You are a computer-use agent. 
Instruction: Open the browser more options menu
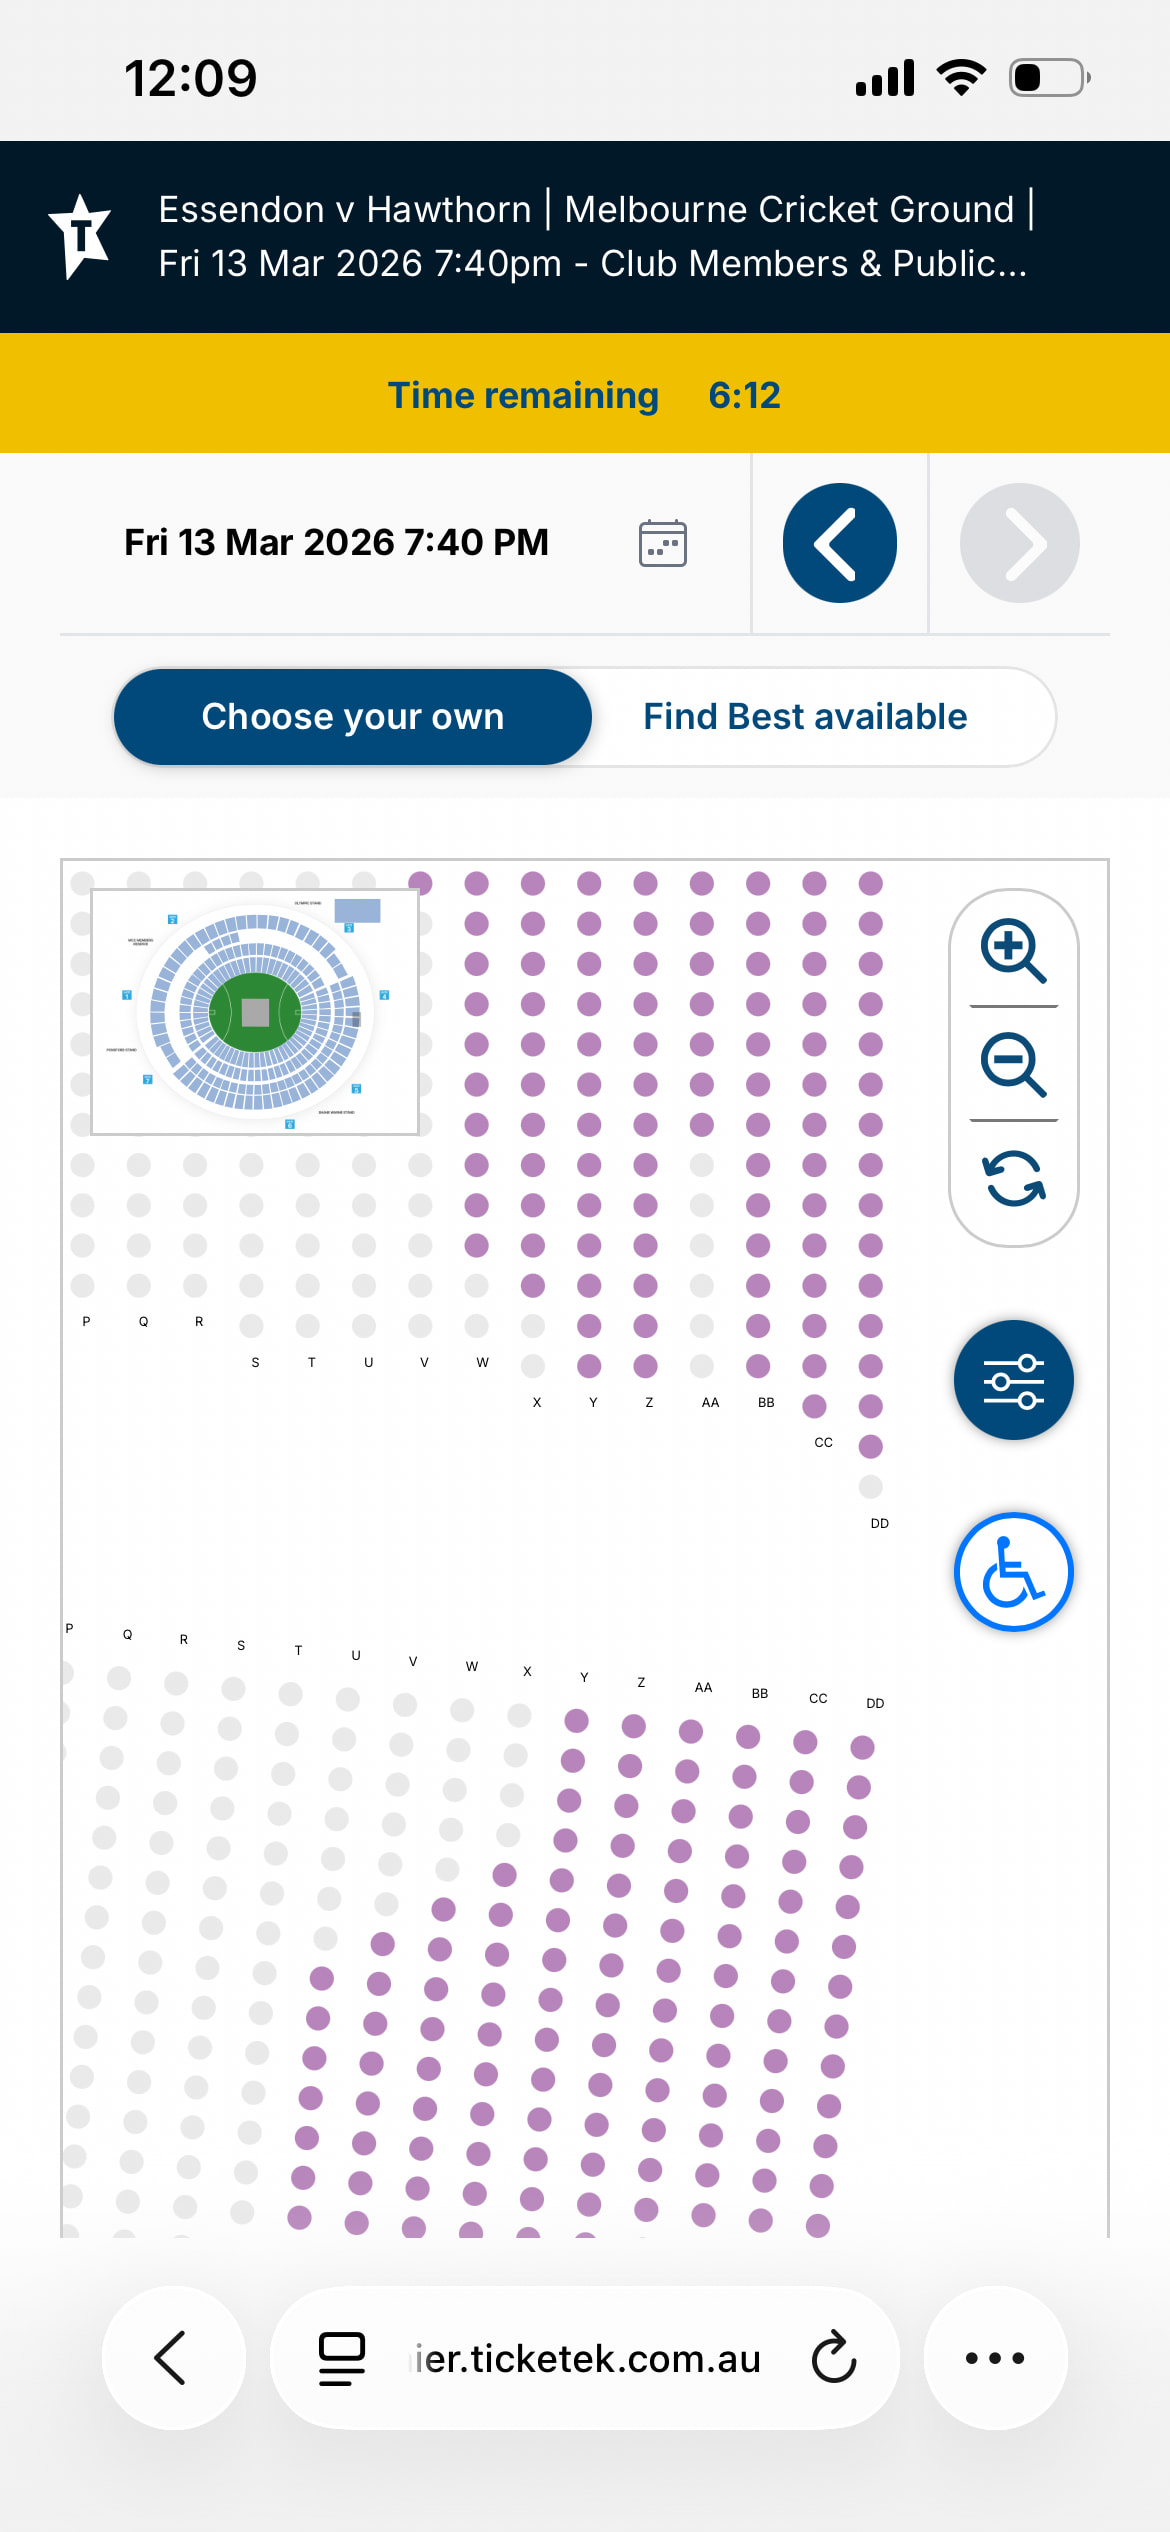[995, 2358]
